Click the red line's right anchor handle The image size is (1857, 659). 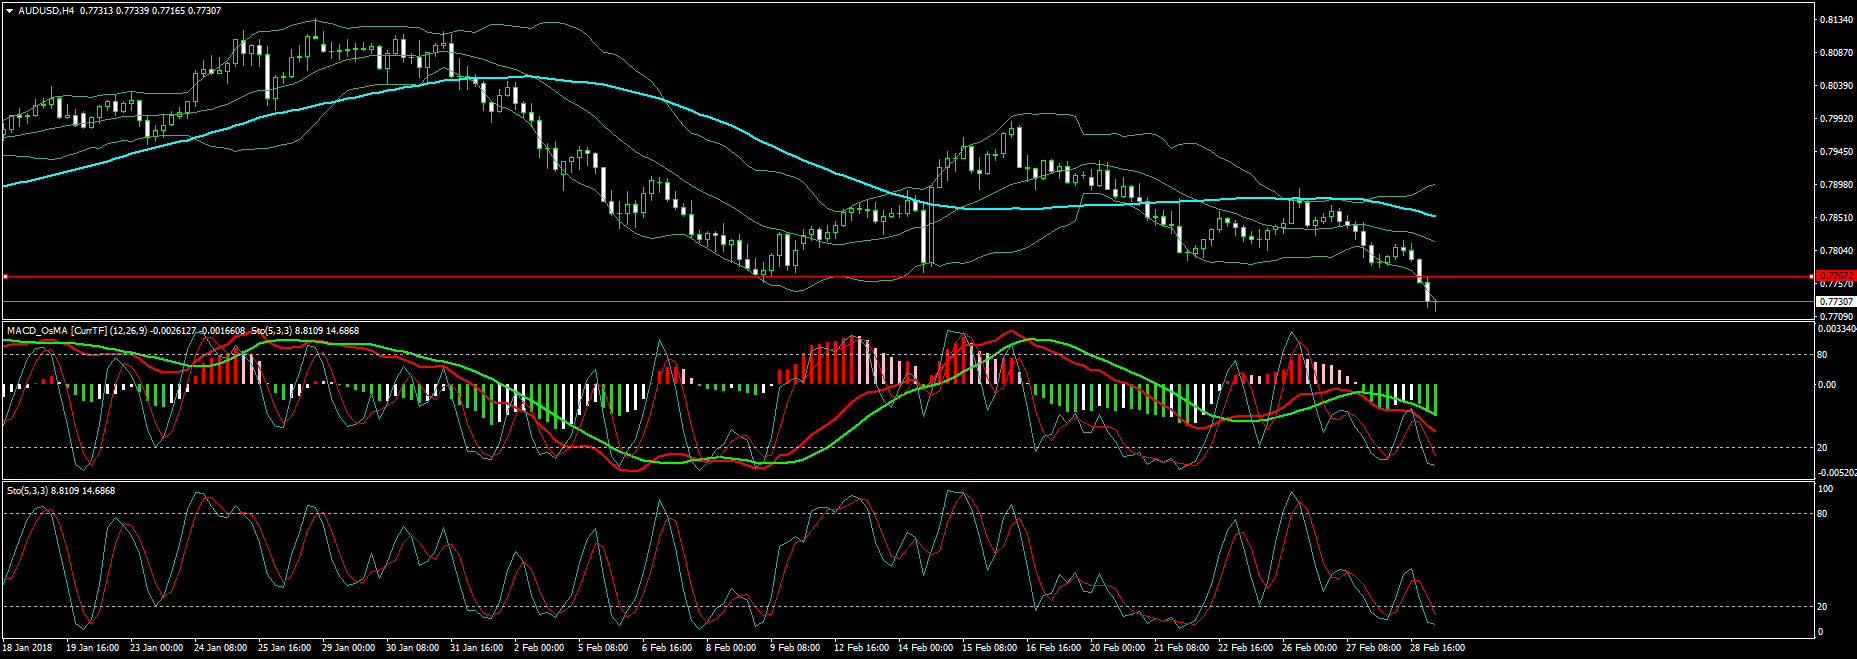coord(1812,276)
